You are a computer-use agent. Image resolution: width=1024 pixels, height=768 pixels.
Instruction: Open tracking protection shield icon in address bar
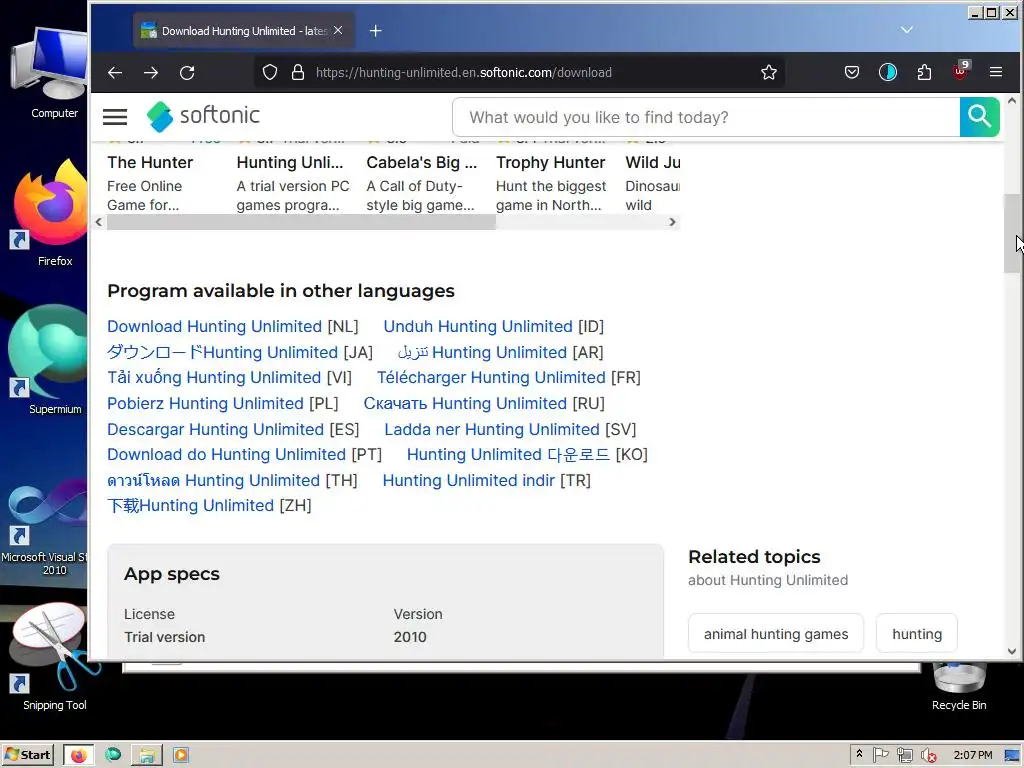click(270, 72)
